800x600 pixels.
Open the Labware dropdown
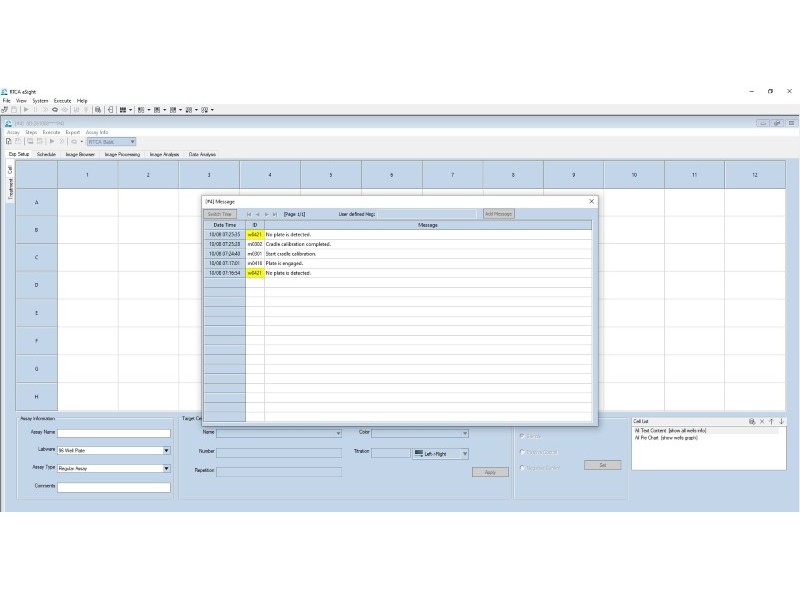pos(166,451)
